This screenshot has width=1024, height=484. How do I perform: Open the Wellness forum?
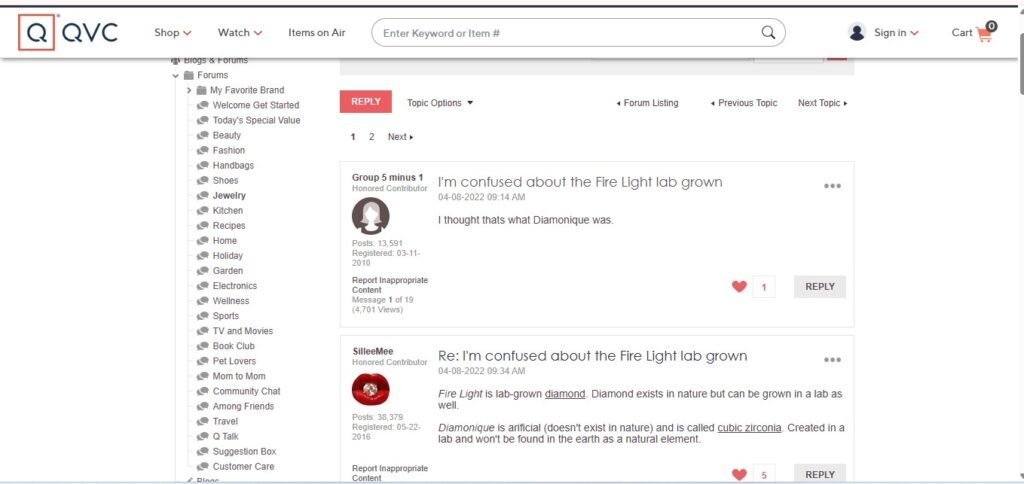(231, 300)
